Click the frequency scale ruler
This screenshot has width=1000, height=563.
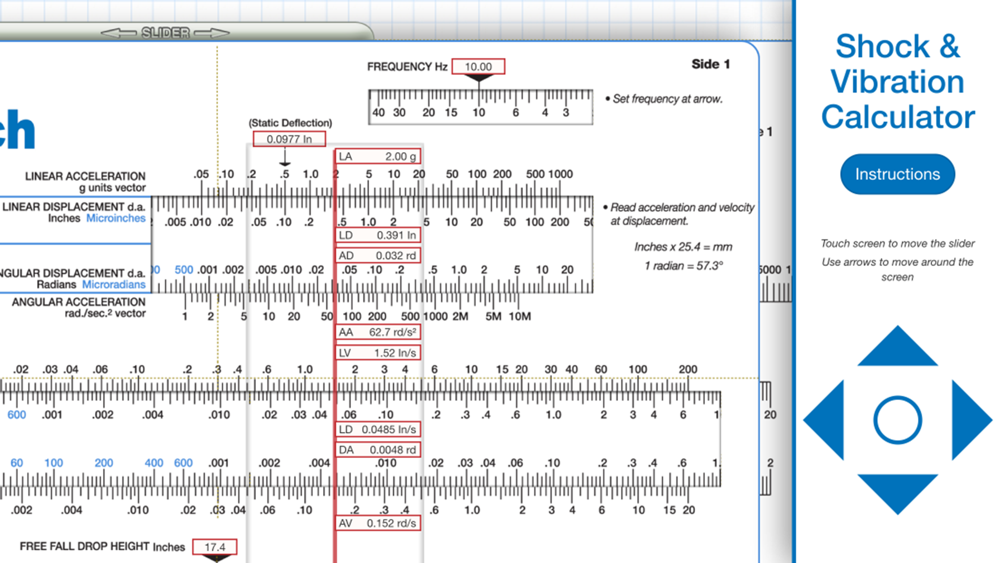[480, 106]
